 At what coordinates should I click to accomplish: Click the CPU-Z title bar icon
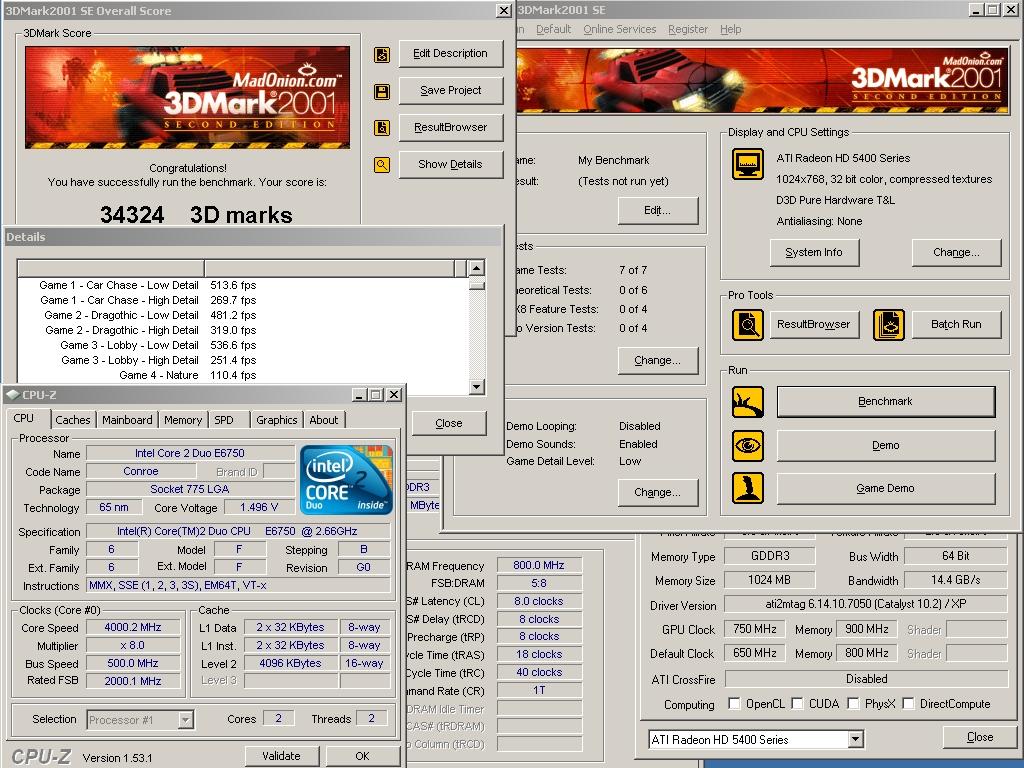coord(12,394)
